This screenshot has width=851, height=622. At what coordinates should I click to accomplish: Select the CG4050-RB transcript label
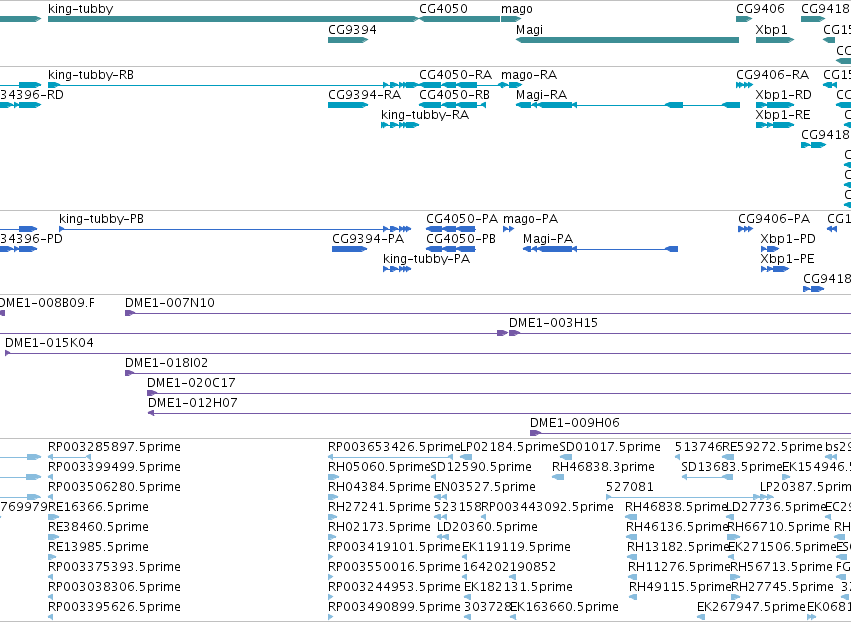454,94
